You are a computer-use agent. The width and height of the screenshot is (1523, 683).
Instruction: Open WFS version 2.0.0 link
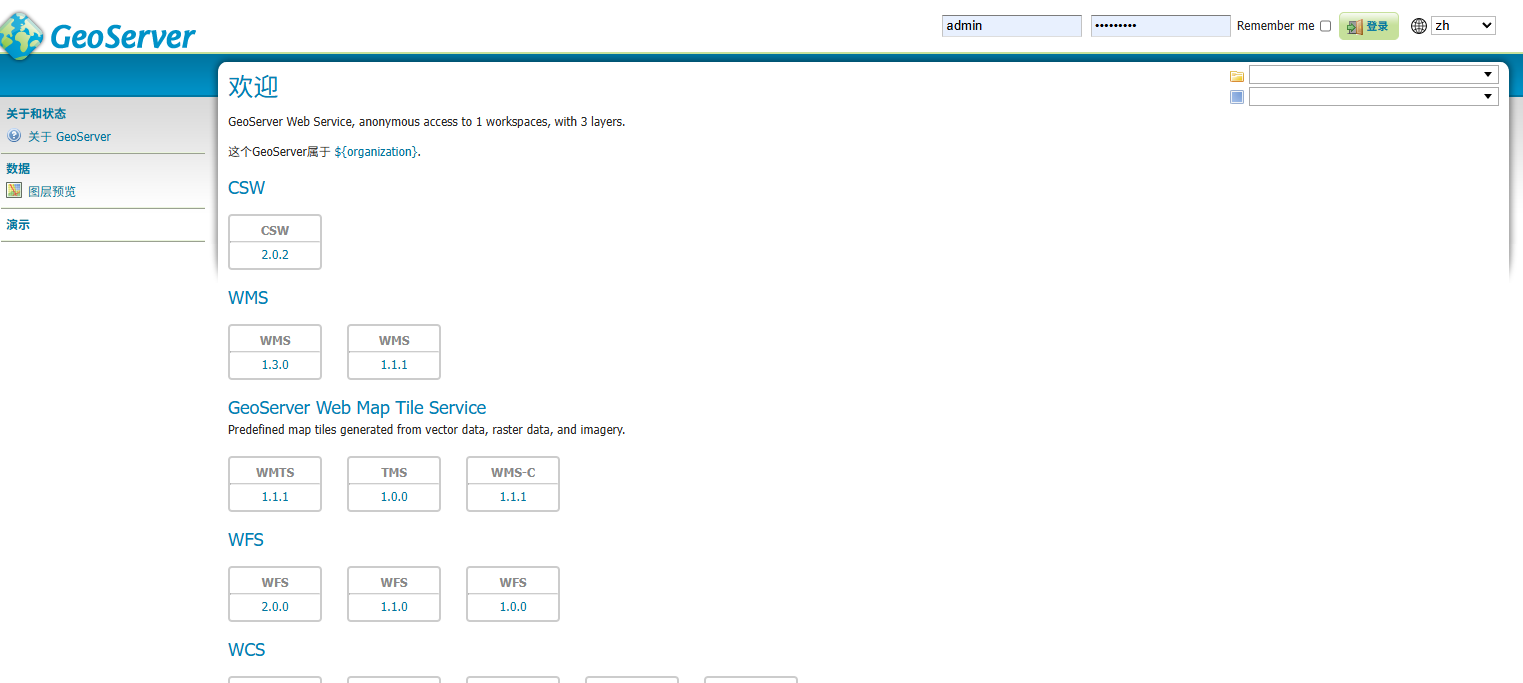pos(275,607)
